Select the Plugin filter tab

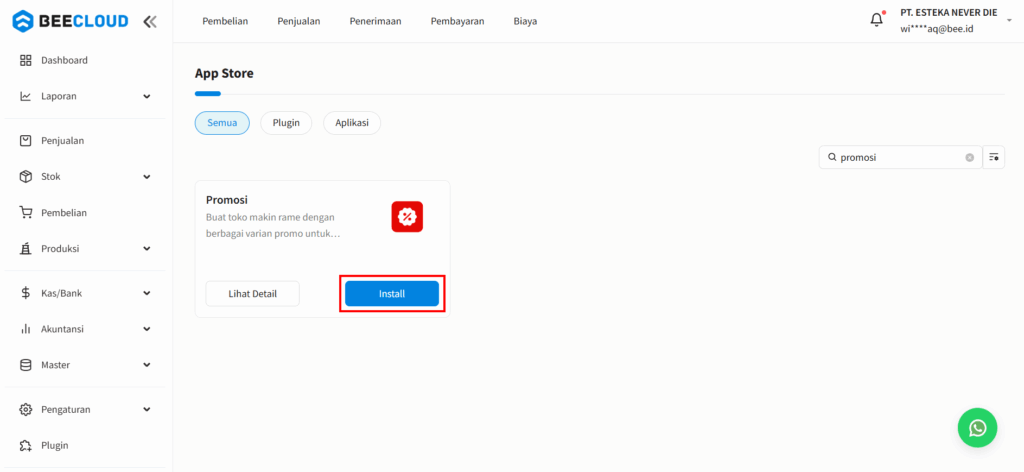tap(286, 123)
